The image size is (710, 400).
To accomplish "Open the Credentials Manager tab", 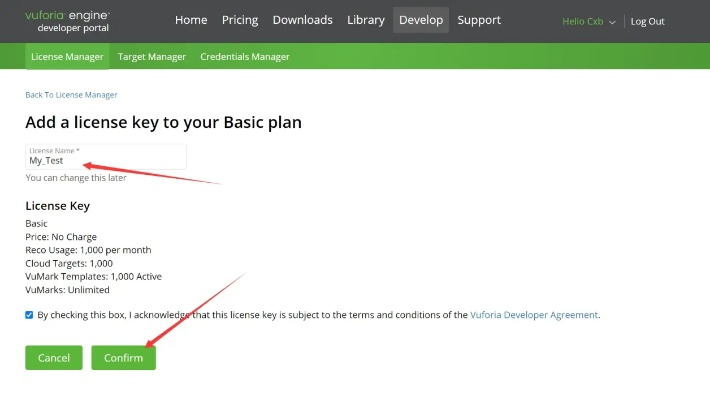I will 245,57.
